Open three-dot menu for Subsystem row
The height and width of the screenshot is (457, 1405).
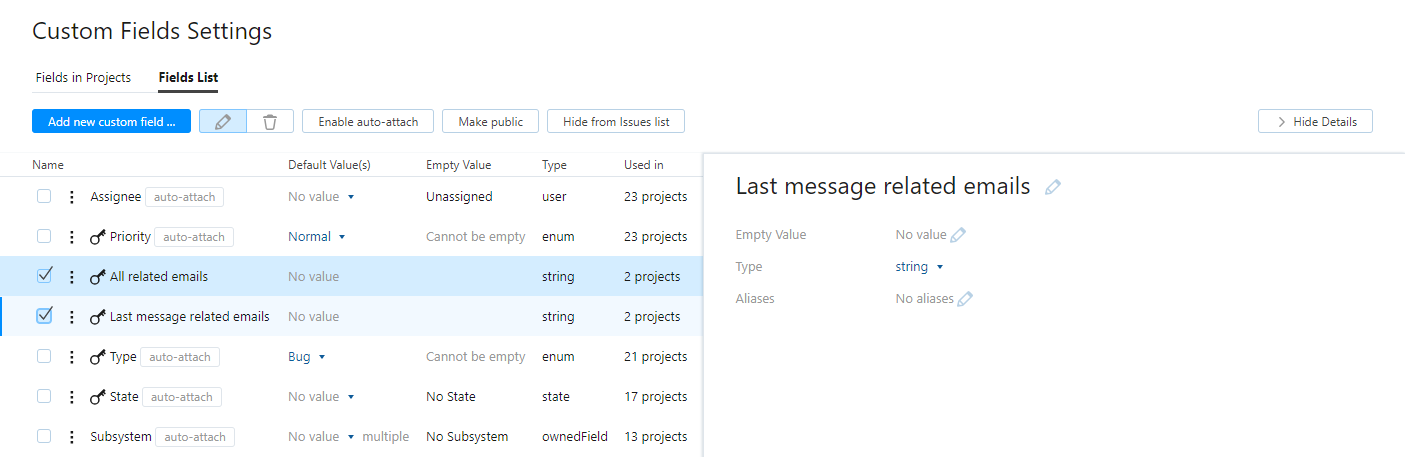click(71, 437)
